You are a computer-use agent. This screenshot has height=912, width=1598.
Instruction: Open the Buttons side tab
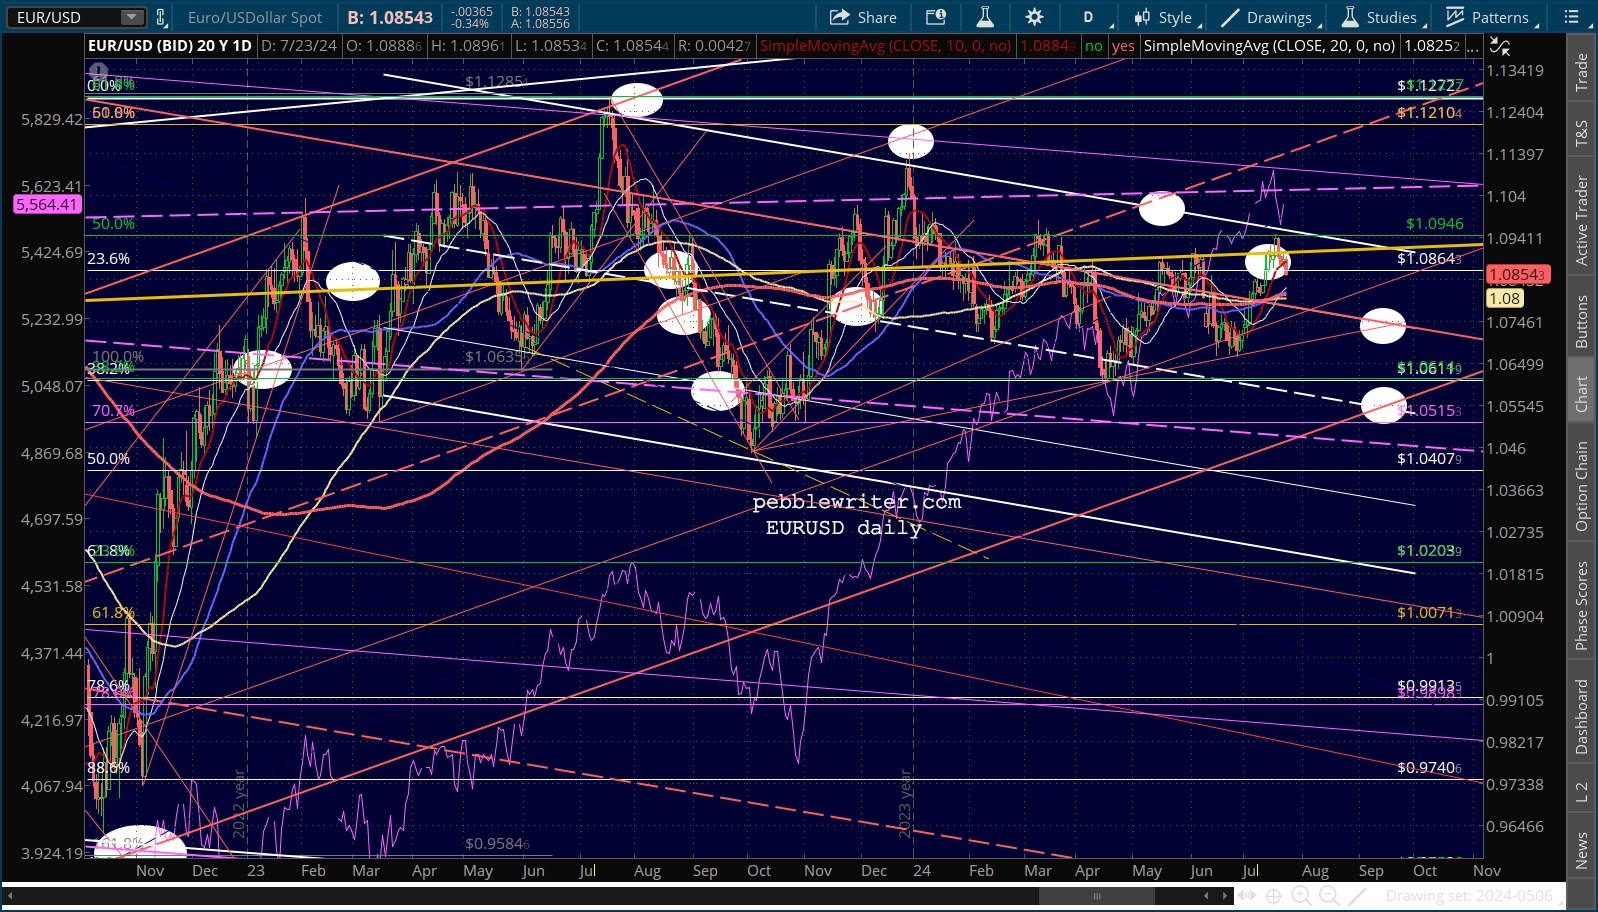(1581, 321)
